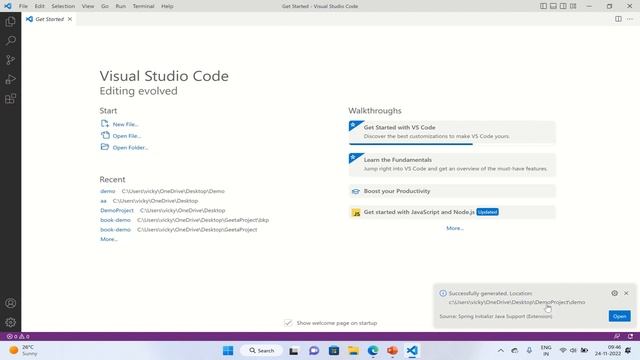Open network and volume quick settings
The height and width of the screenshot is (360, 640).
pos(573,351)
